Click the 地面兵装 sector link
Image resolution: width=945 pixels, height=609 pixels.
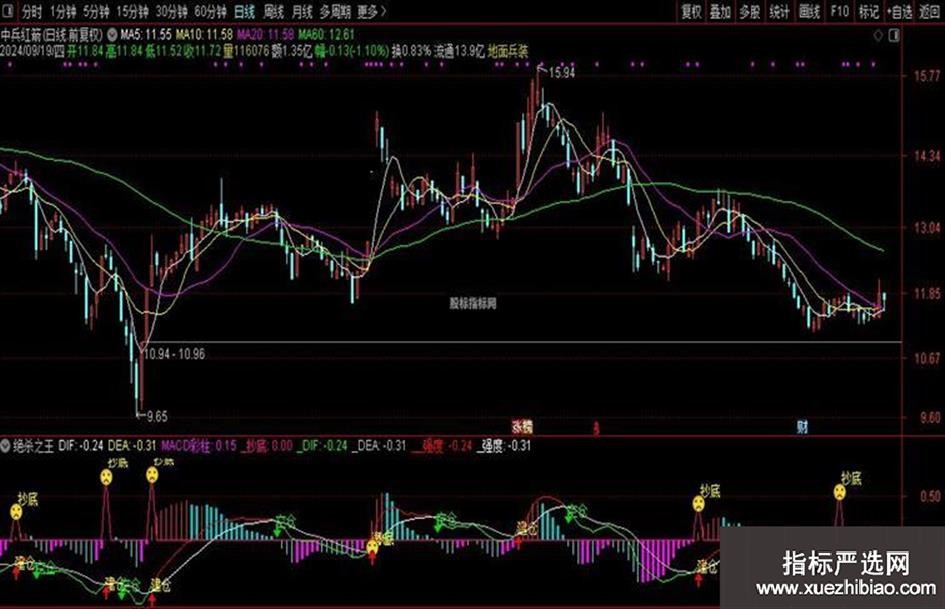click(507, 52)
